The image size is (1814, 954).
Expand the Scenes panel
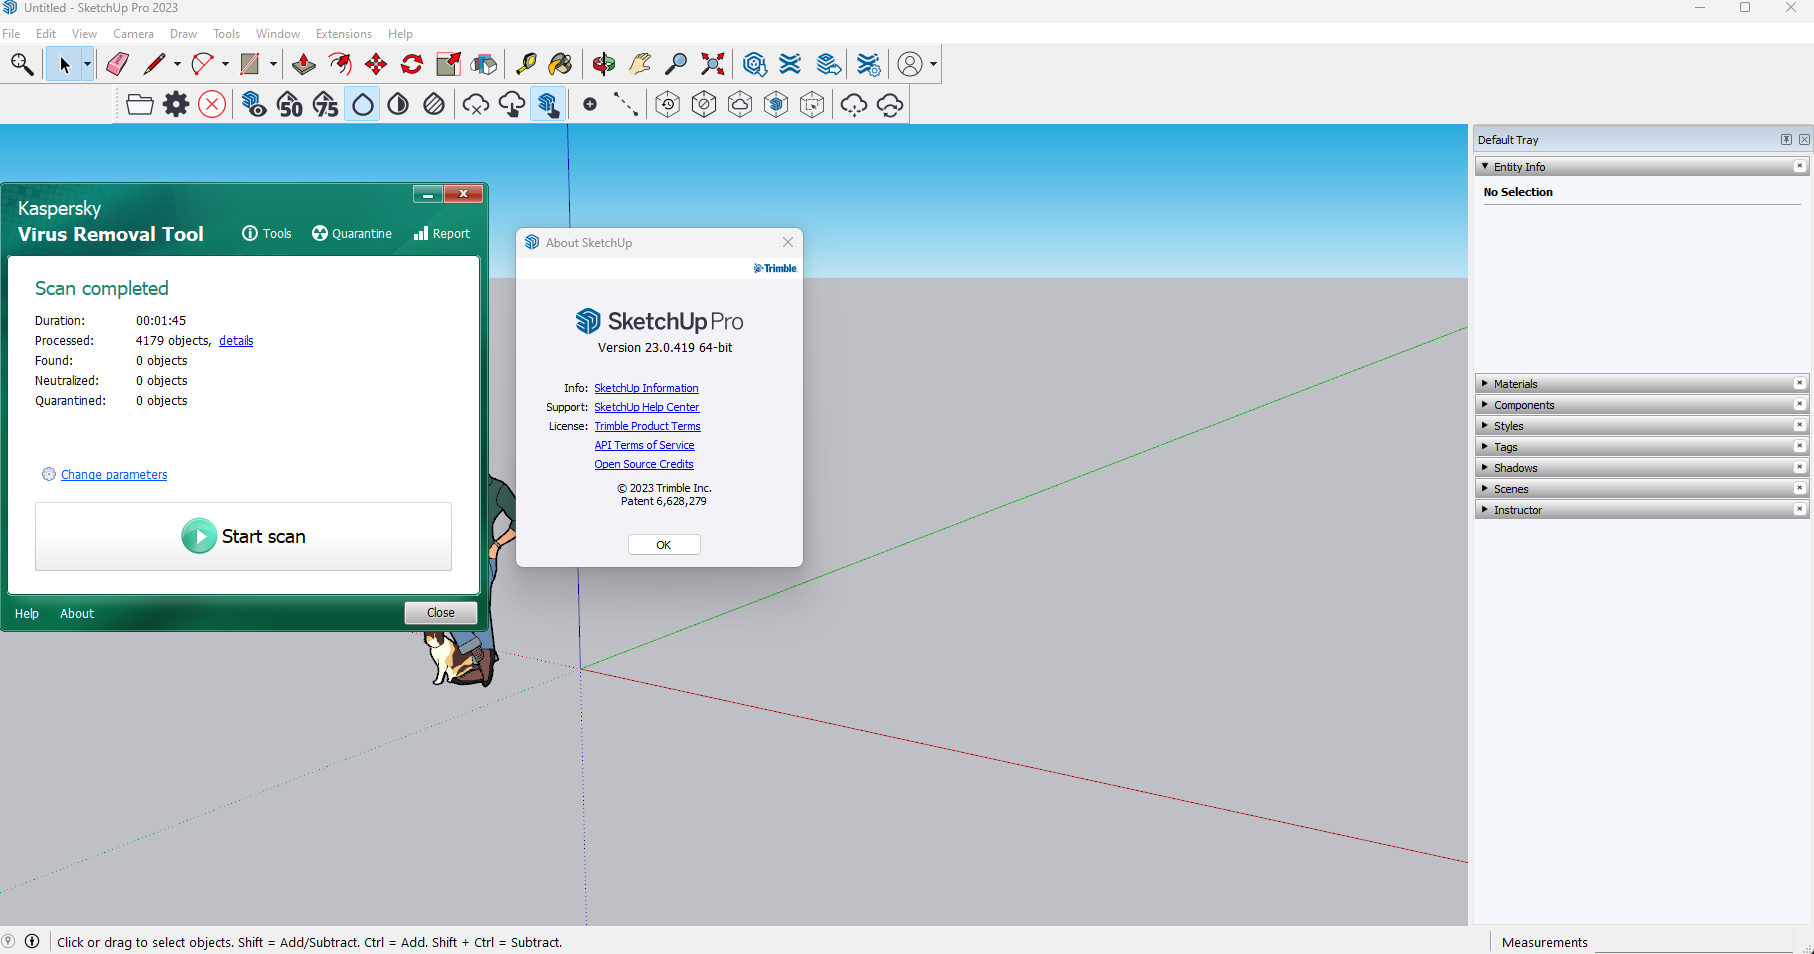(1485, 489)
